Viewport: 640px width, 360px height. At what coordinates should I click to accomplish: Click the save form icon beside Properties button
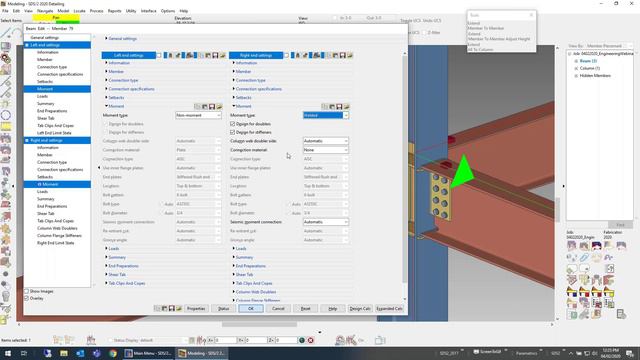click(x=172, y=309)
